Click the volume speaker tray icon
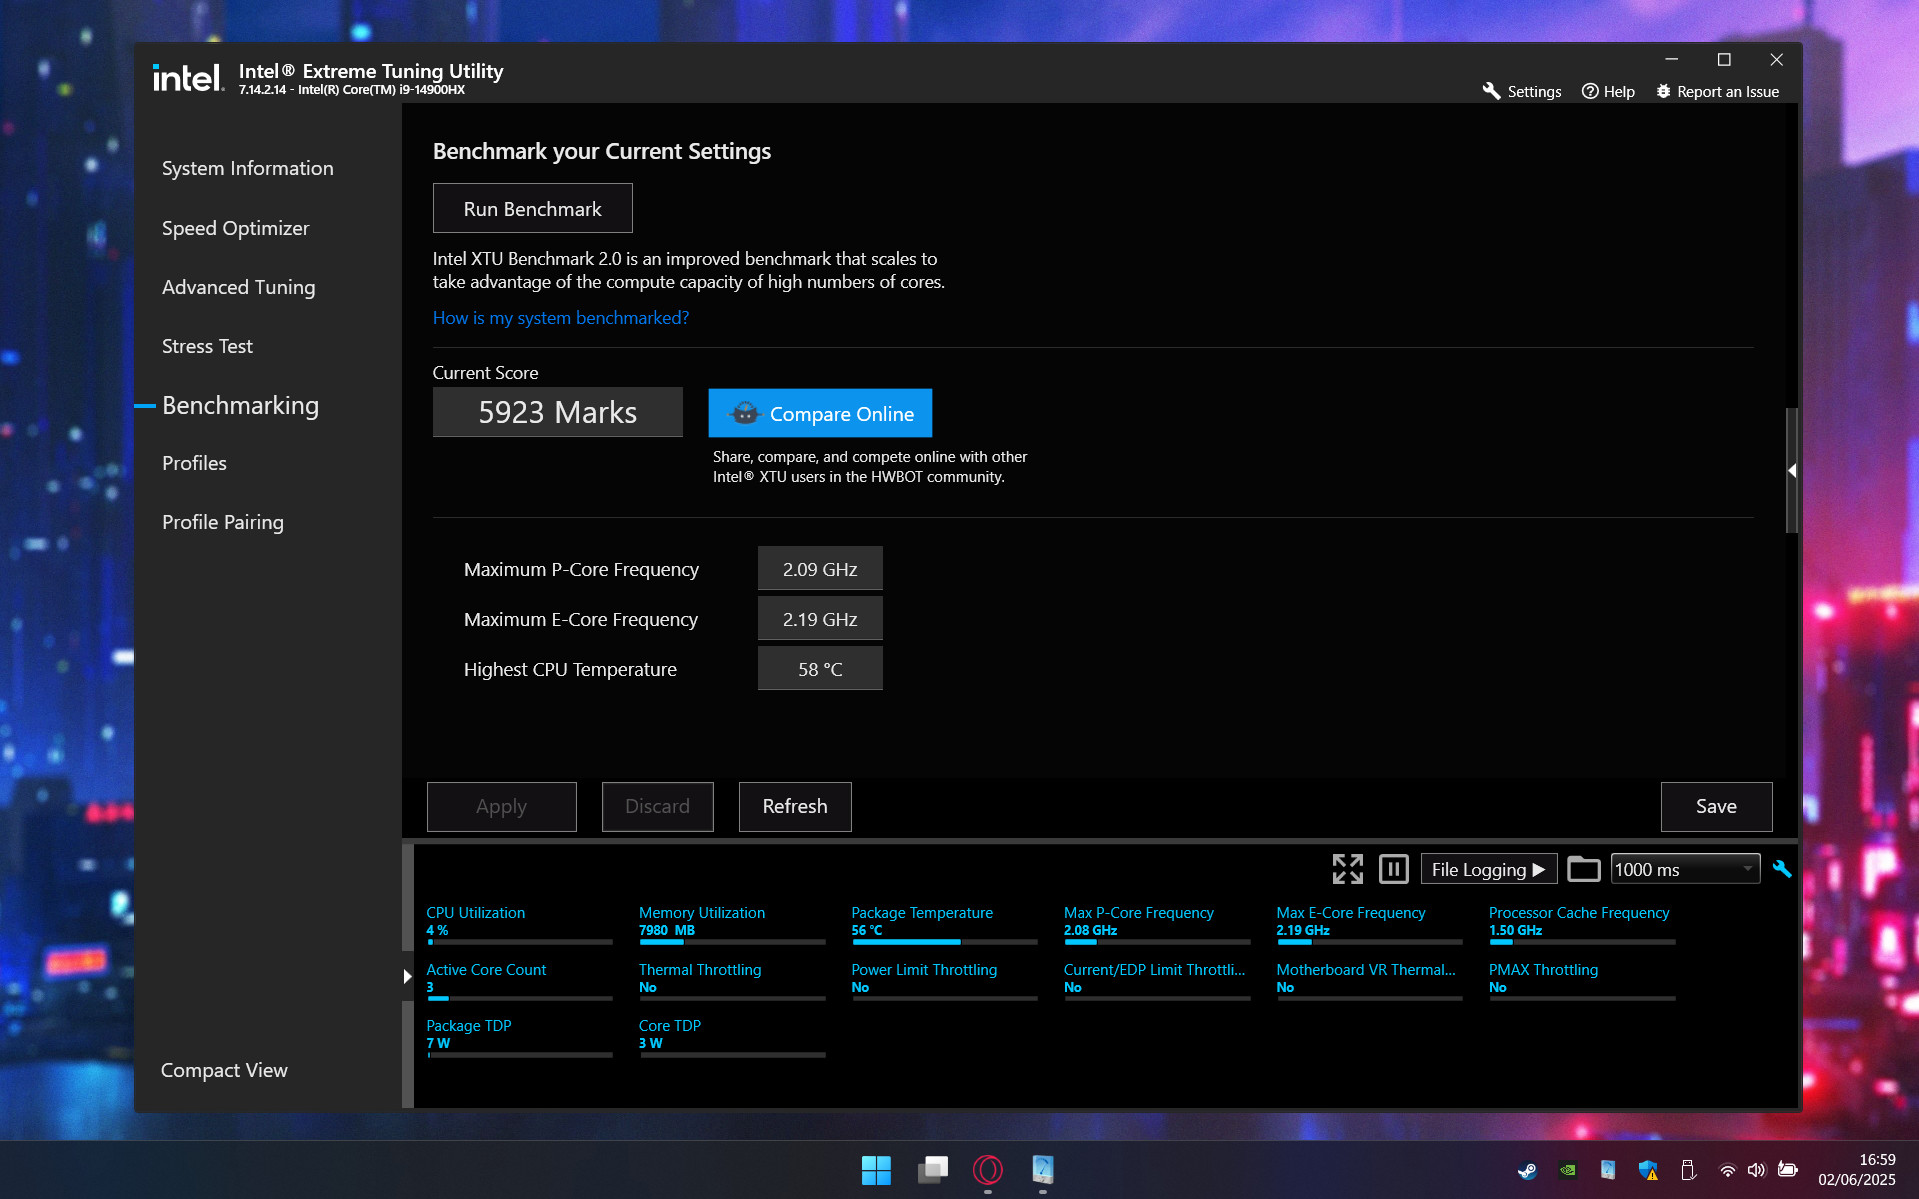Image resolution: width=1919 pixels, height=1199 pixels. (1756, 1170)
